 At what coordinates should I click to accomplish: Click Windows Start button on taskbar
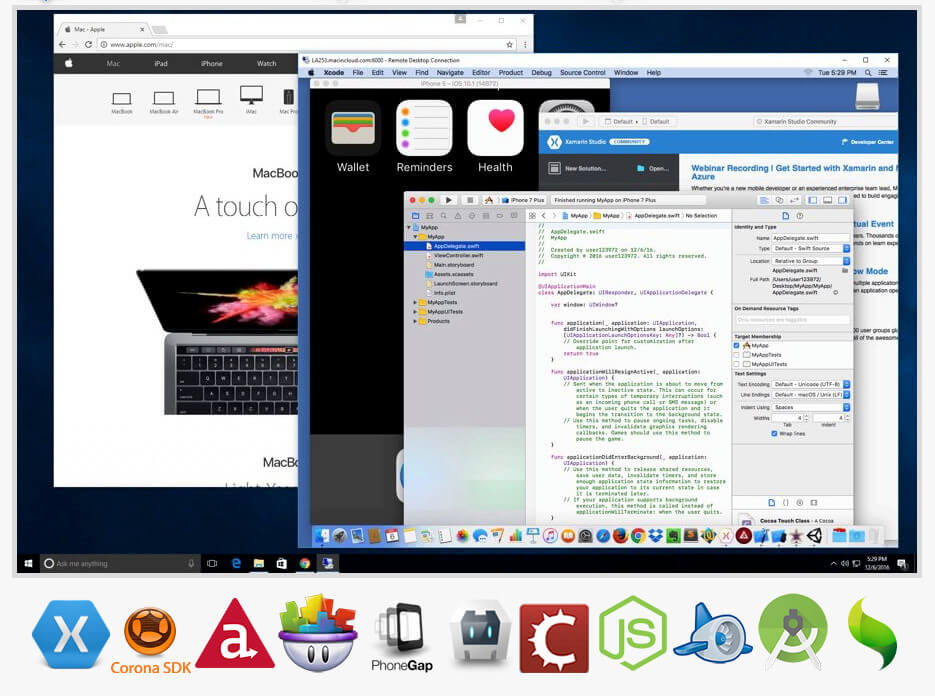(28, 563)
